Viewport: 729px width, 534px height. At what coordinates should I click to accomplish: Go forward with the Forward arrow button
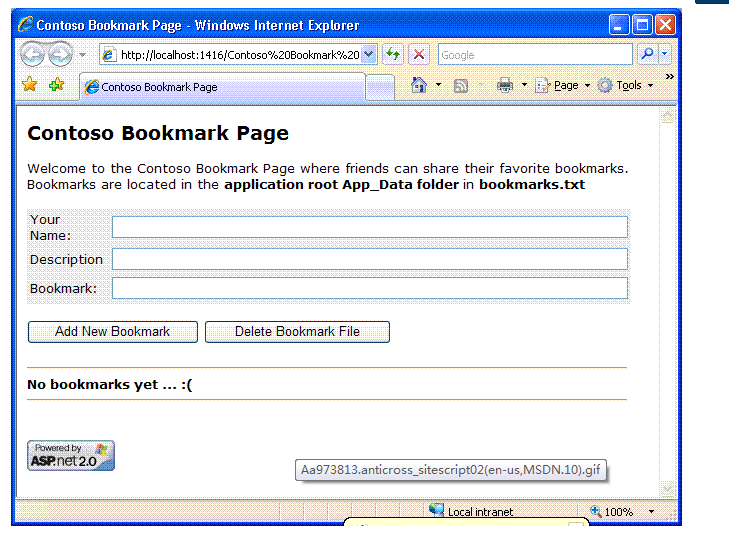point(60,54)
